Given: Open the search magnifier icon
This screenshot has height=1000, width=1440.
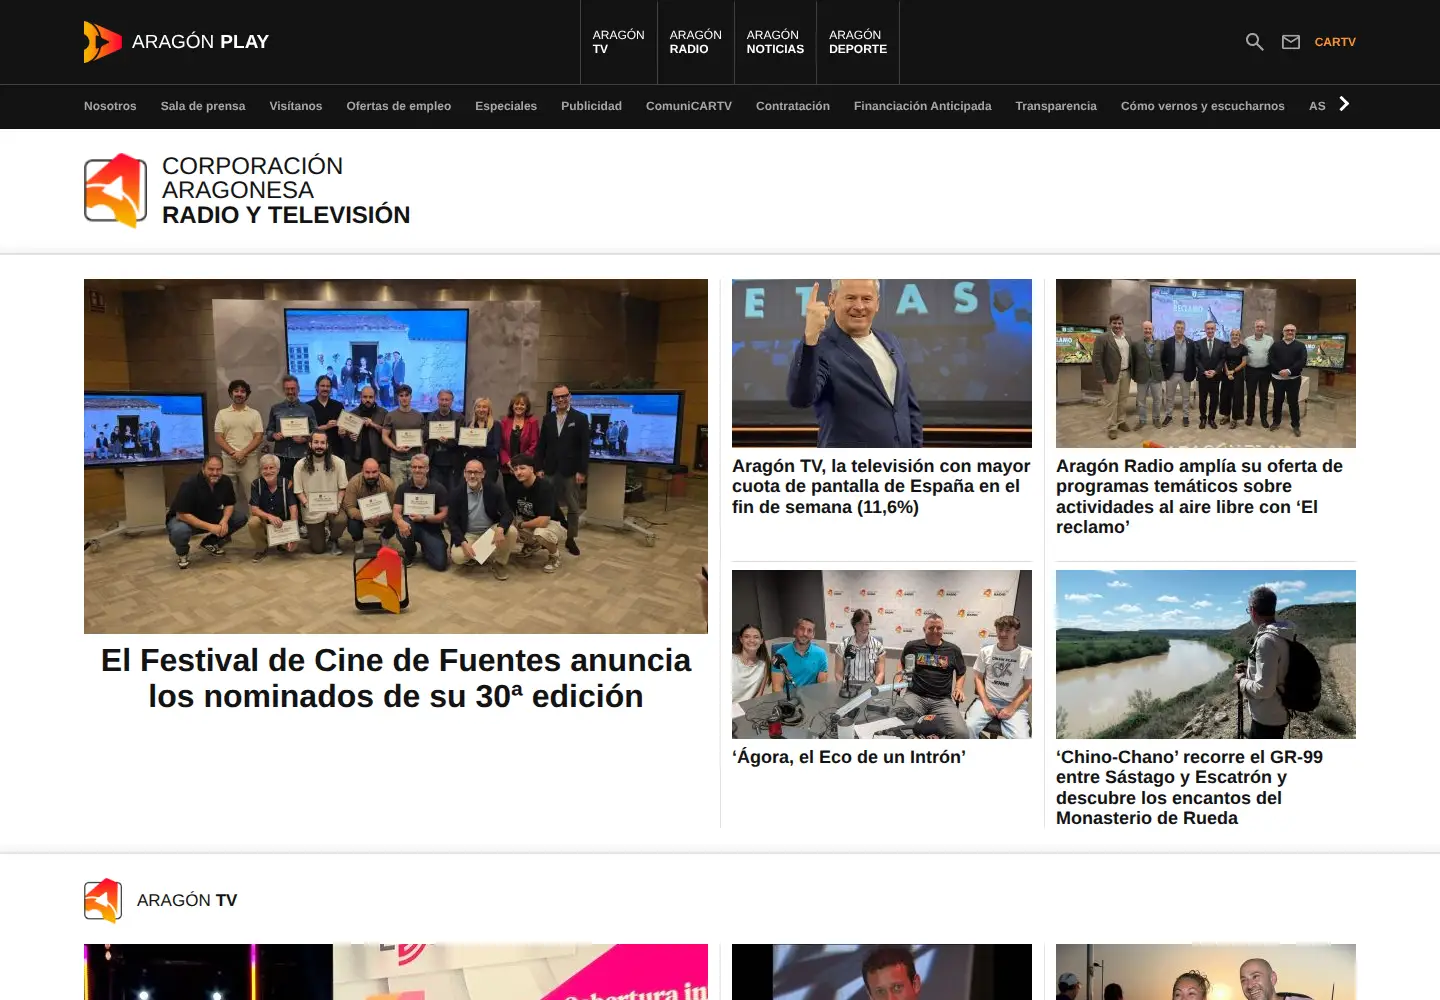Looking at the screenshot, I should (x=1254, y=42).
